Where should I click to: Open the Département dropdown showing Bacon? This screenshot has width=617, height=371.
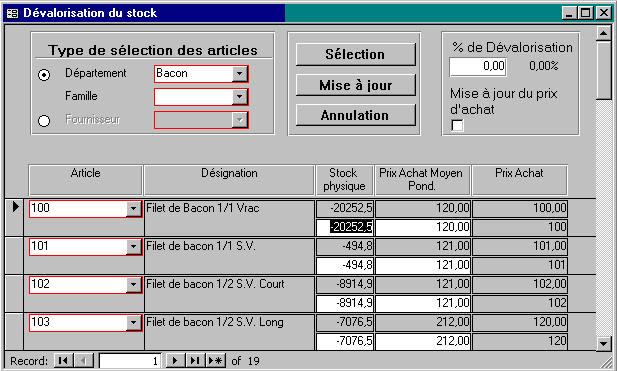click(x=240, y=74)
